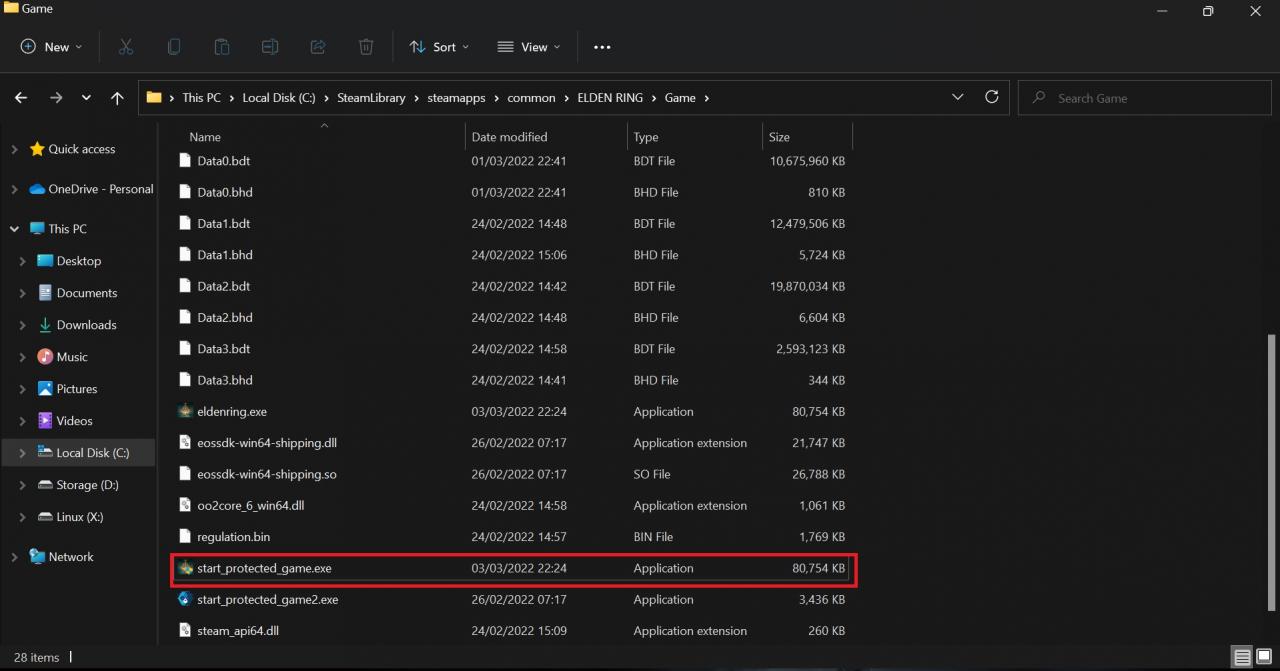Select the Data0.bhd file

click(x=512, y=192)
